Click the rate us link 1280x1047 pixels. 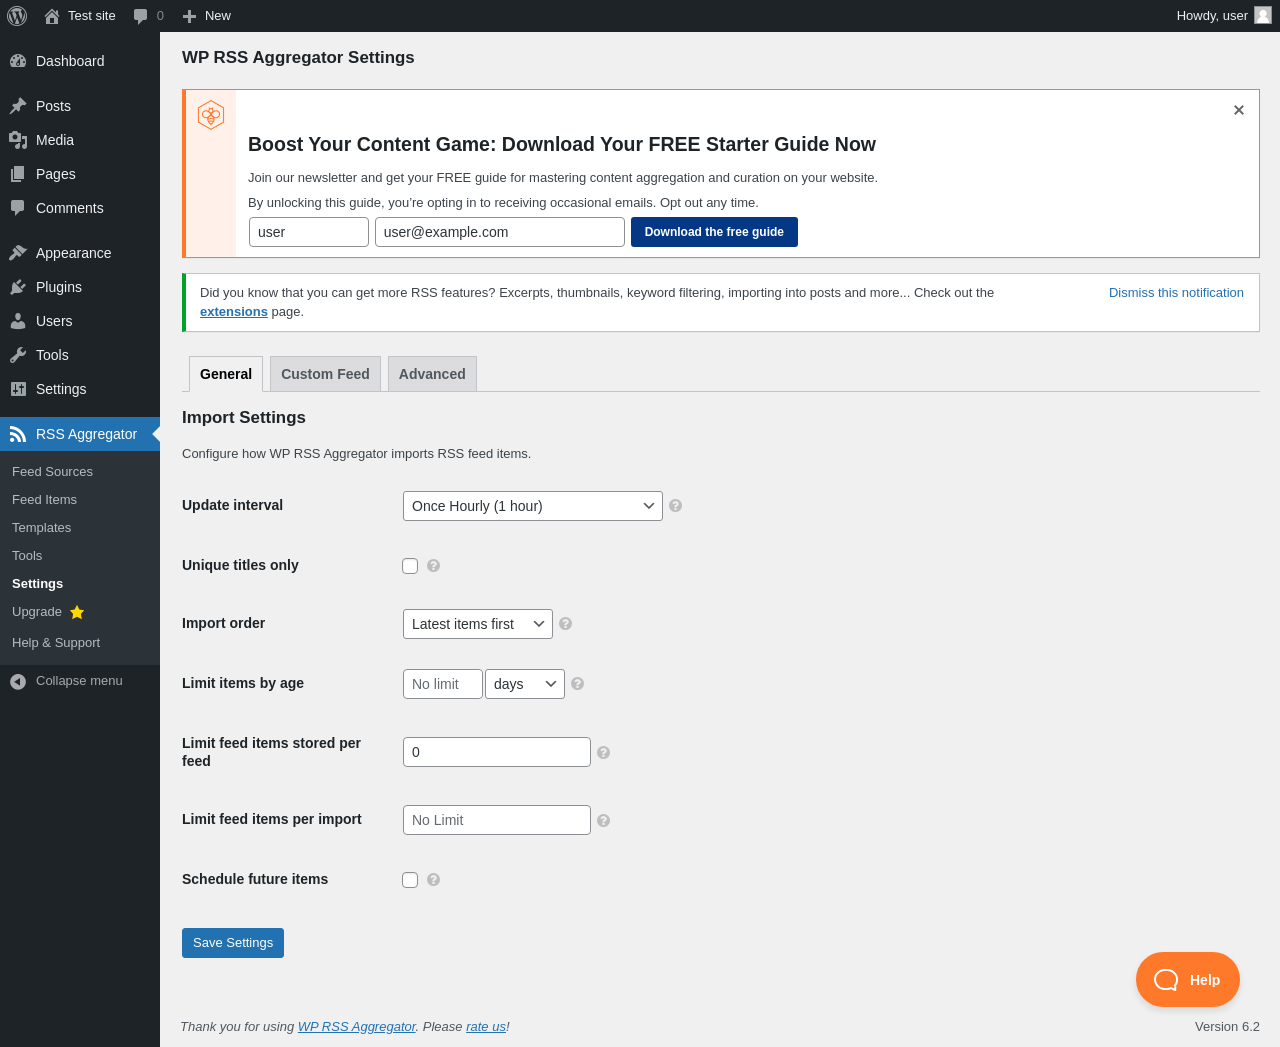click(486, 1027)
